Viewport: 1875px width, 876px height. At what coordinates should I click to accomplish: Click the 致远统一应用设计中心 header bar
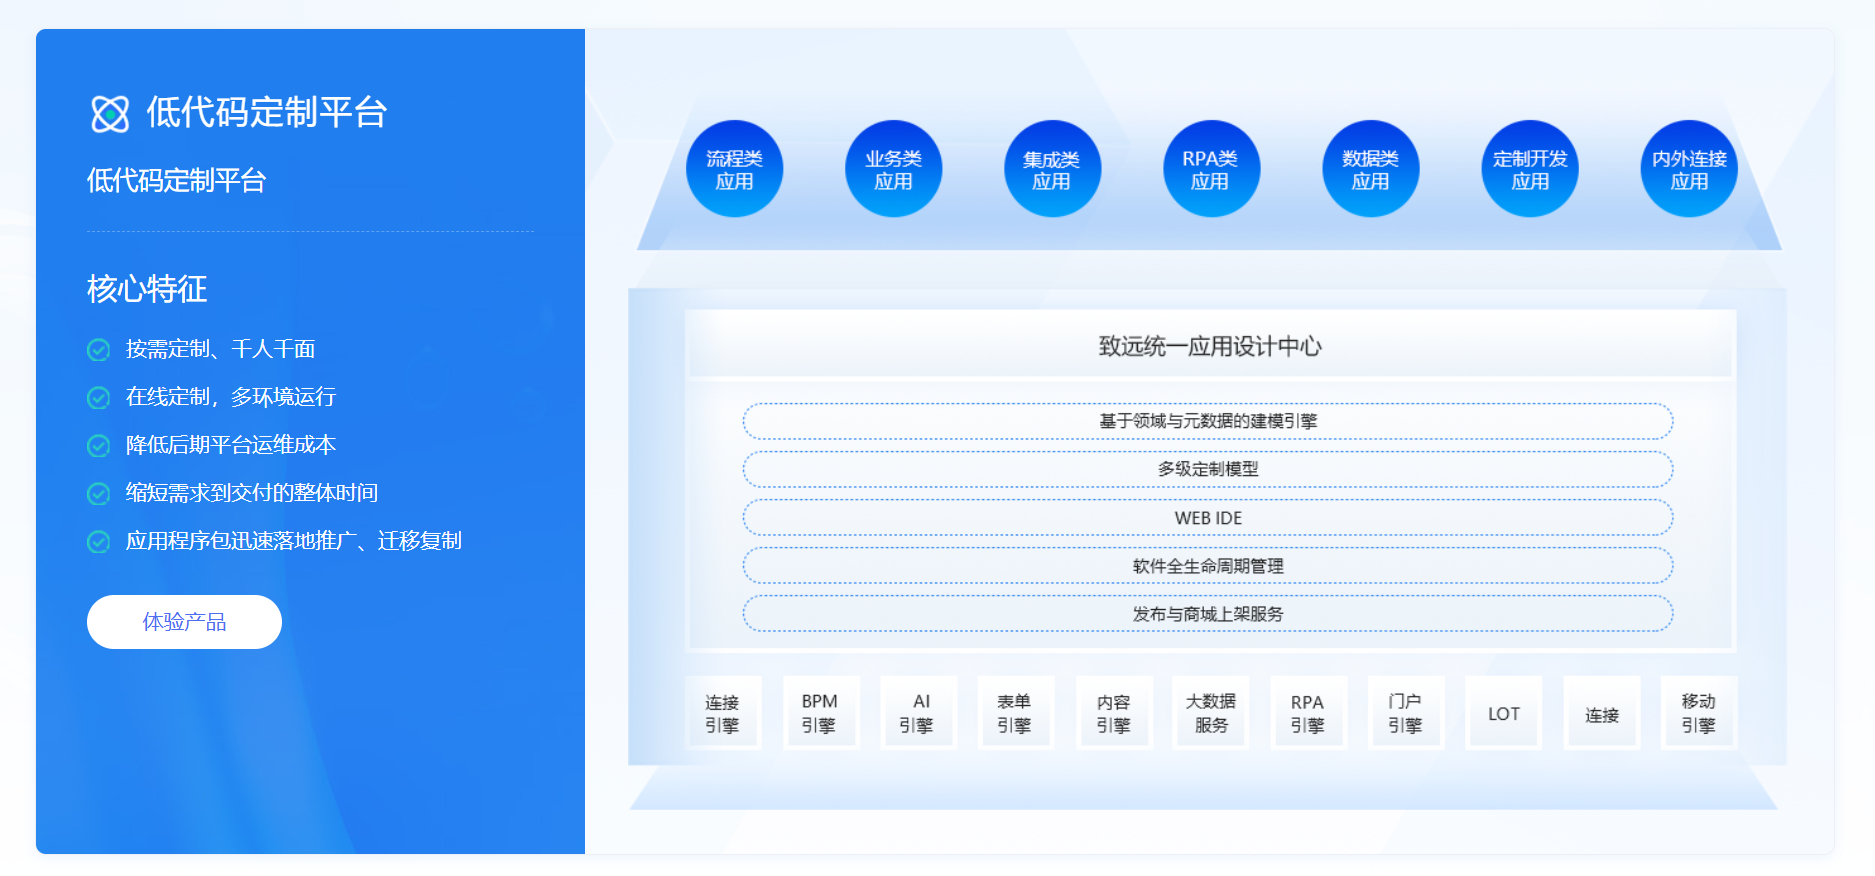[1210, 346]
